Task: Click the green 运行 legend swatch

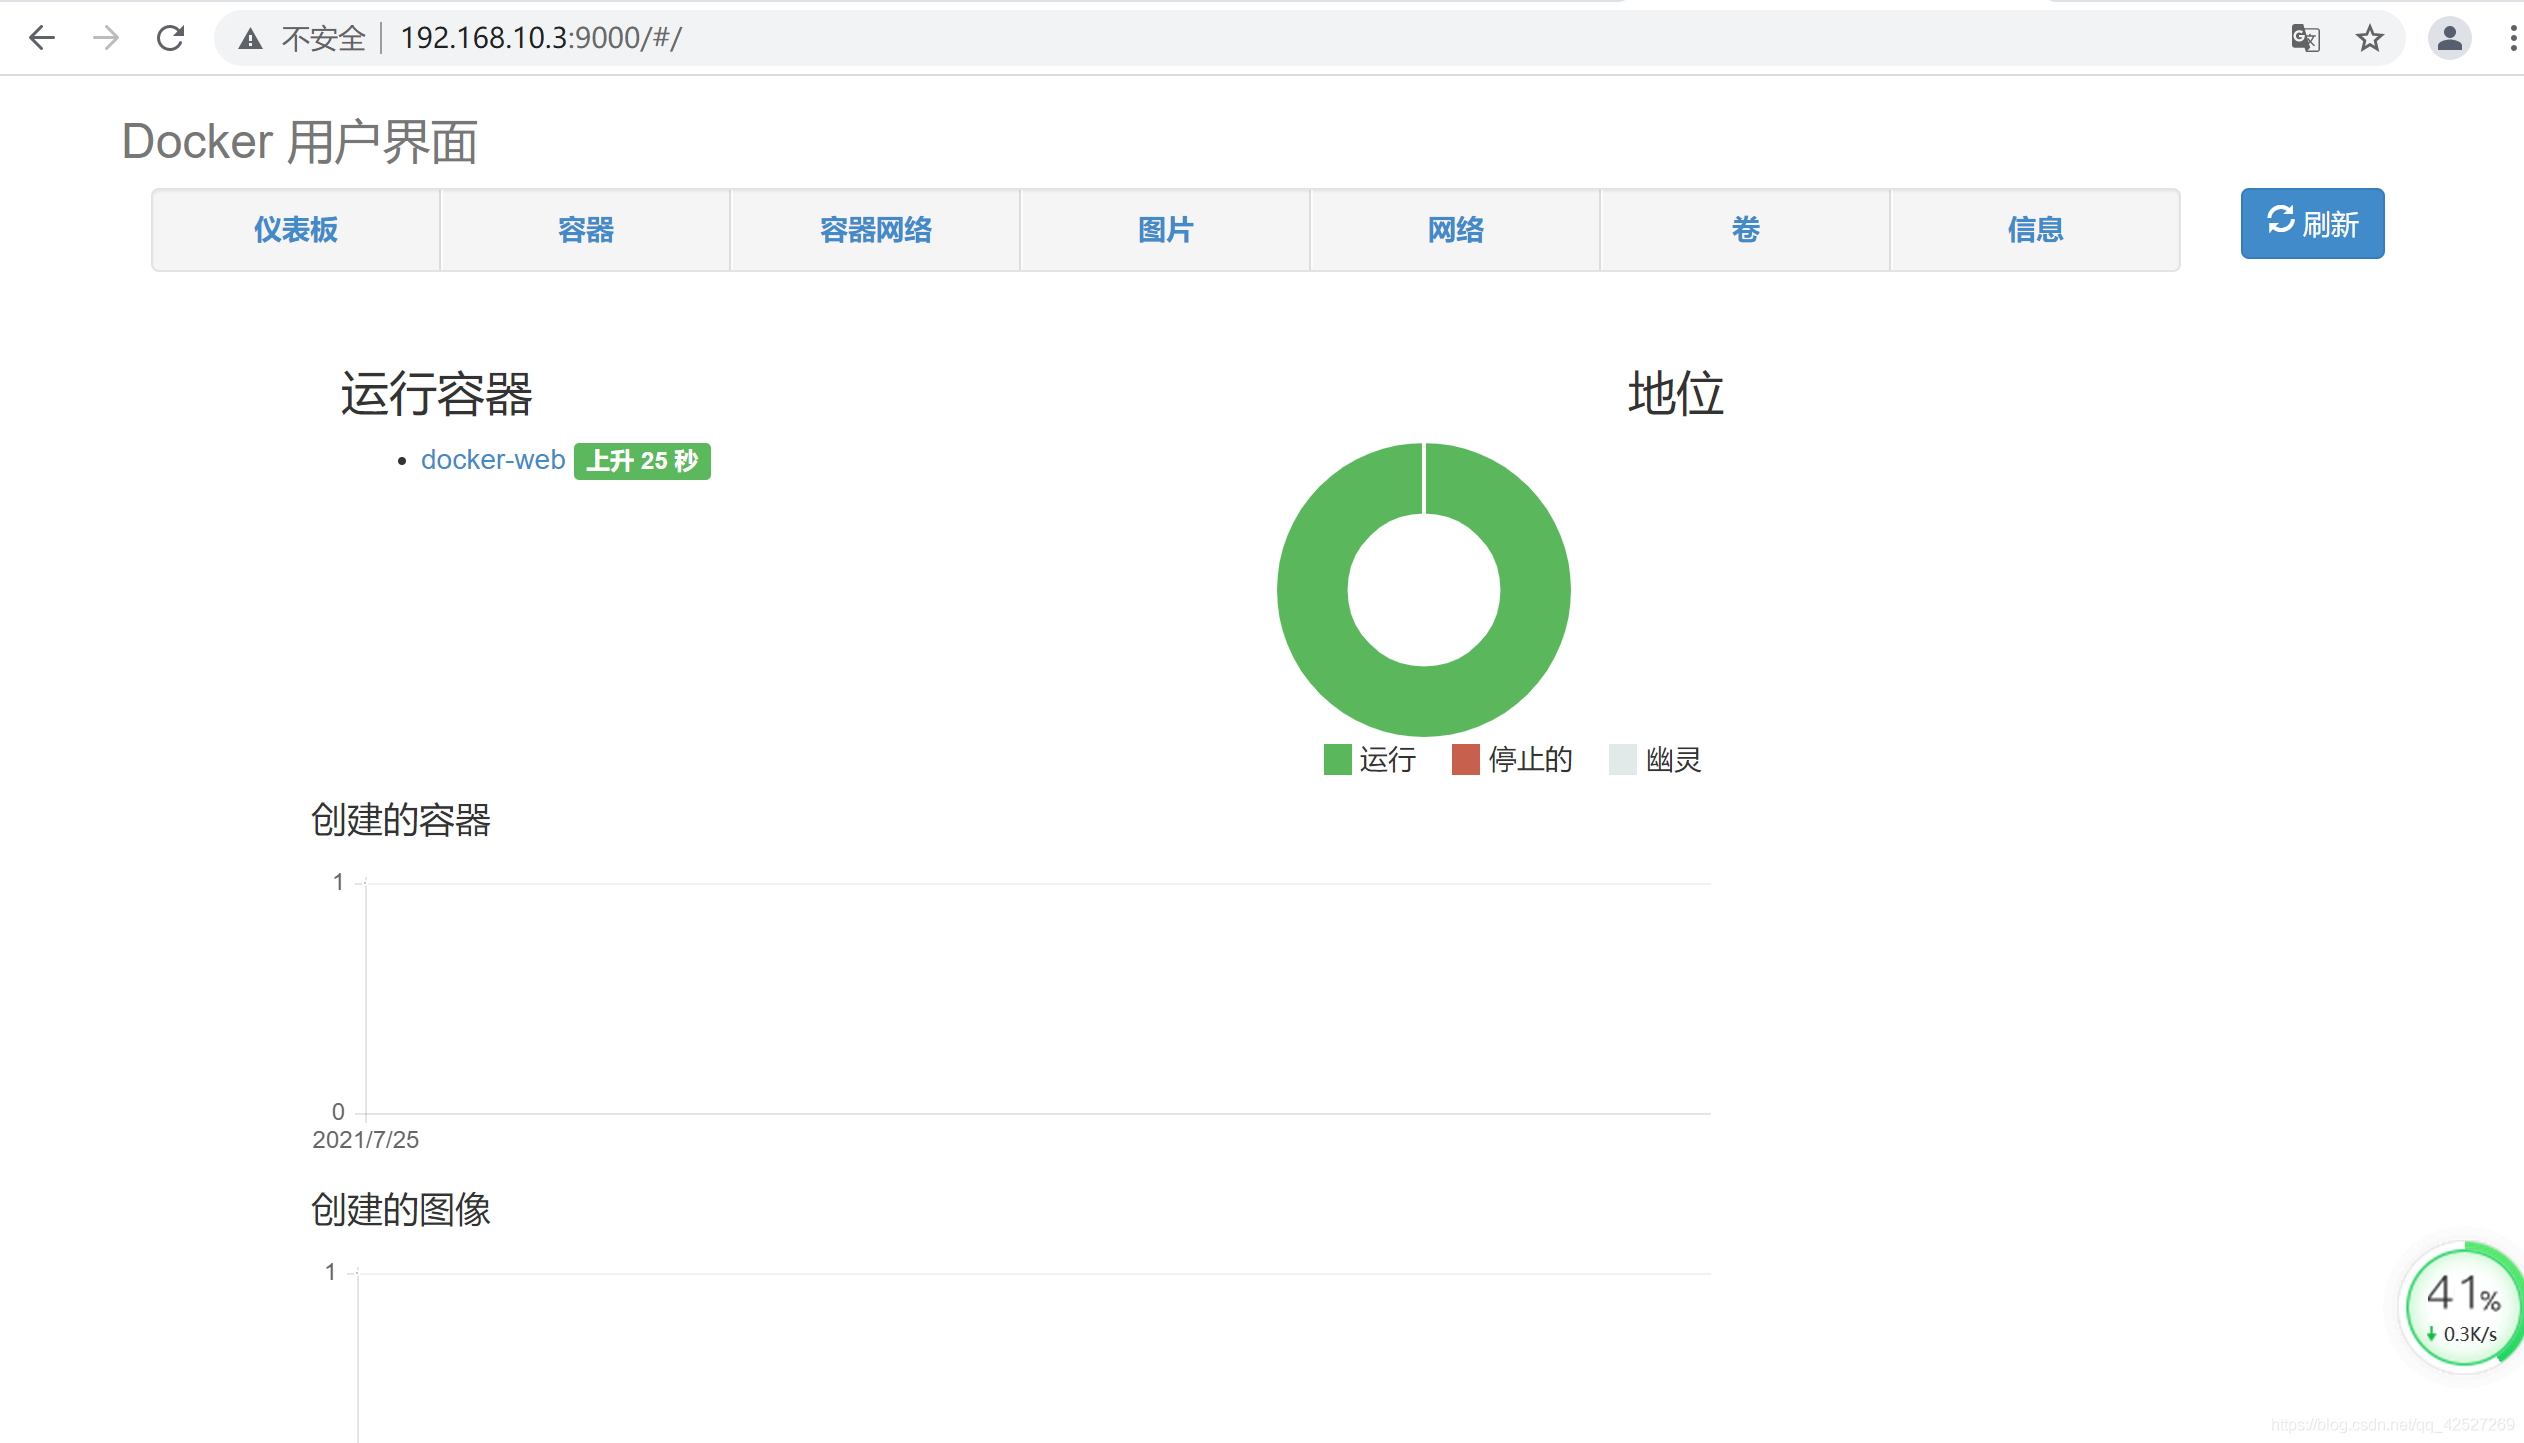Action: (x=1337, y=760)
